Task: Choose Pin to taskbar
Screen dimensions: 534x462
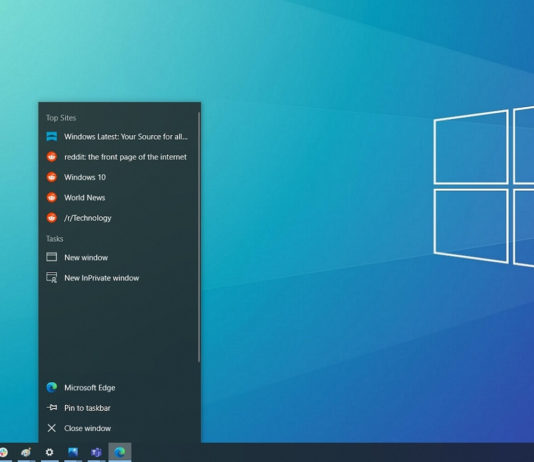Action: [x=120, y=408]
